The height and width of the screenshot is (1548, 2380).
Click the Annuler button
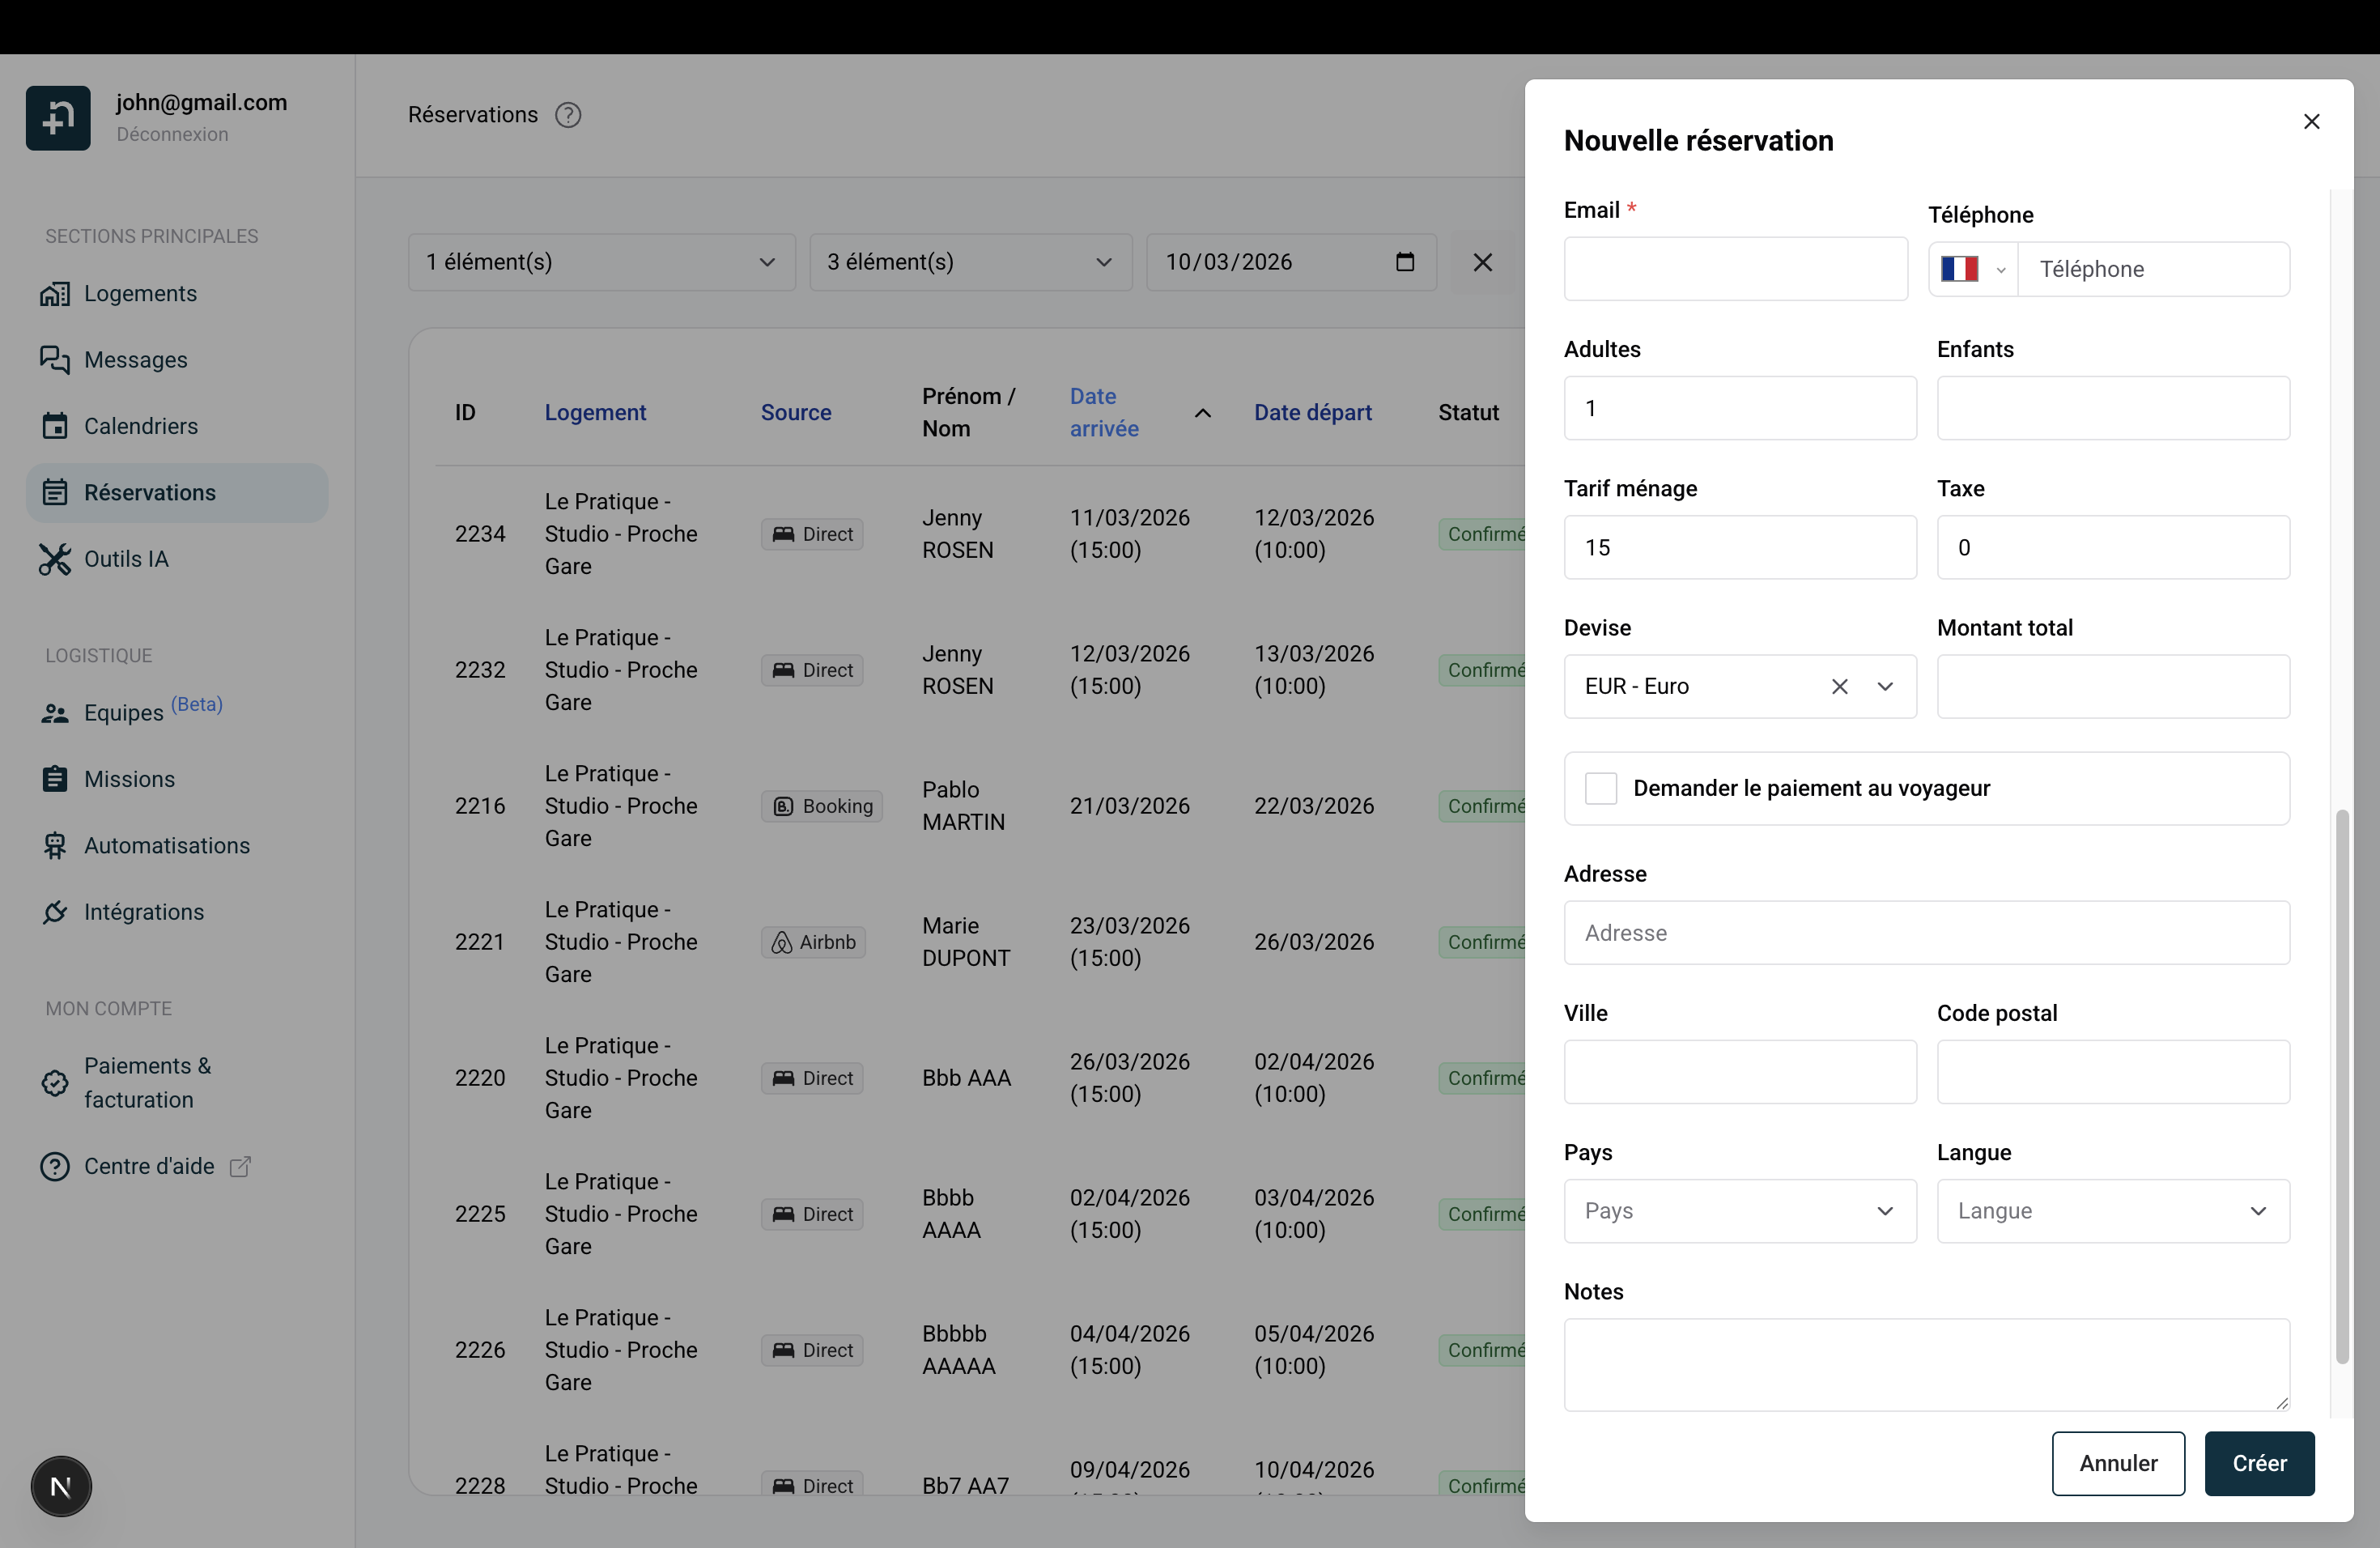(2118, 1464)
